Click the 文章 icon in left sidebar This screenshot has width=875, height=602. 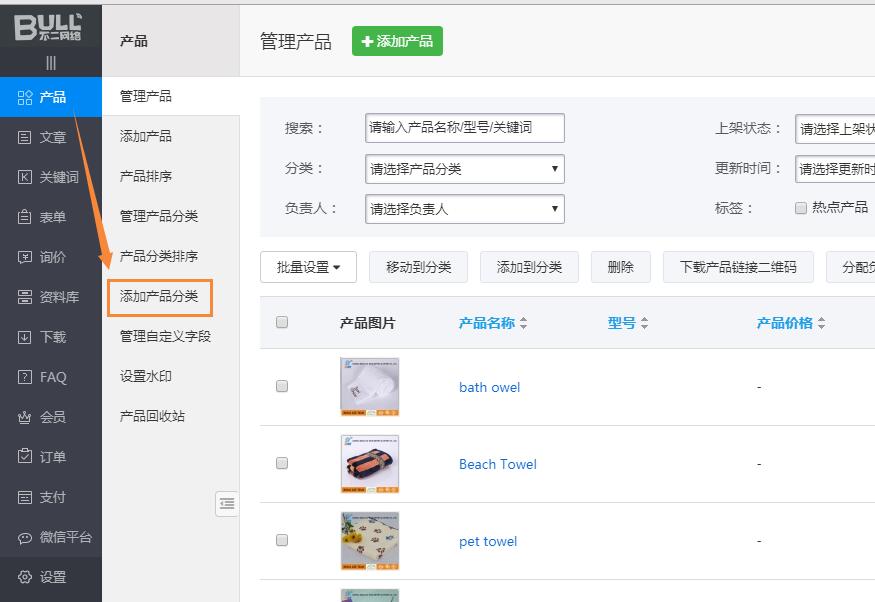point(25,137)
